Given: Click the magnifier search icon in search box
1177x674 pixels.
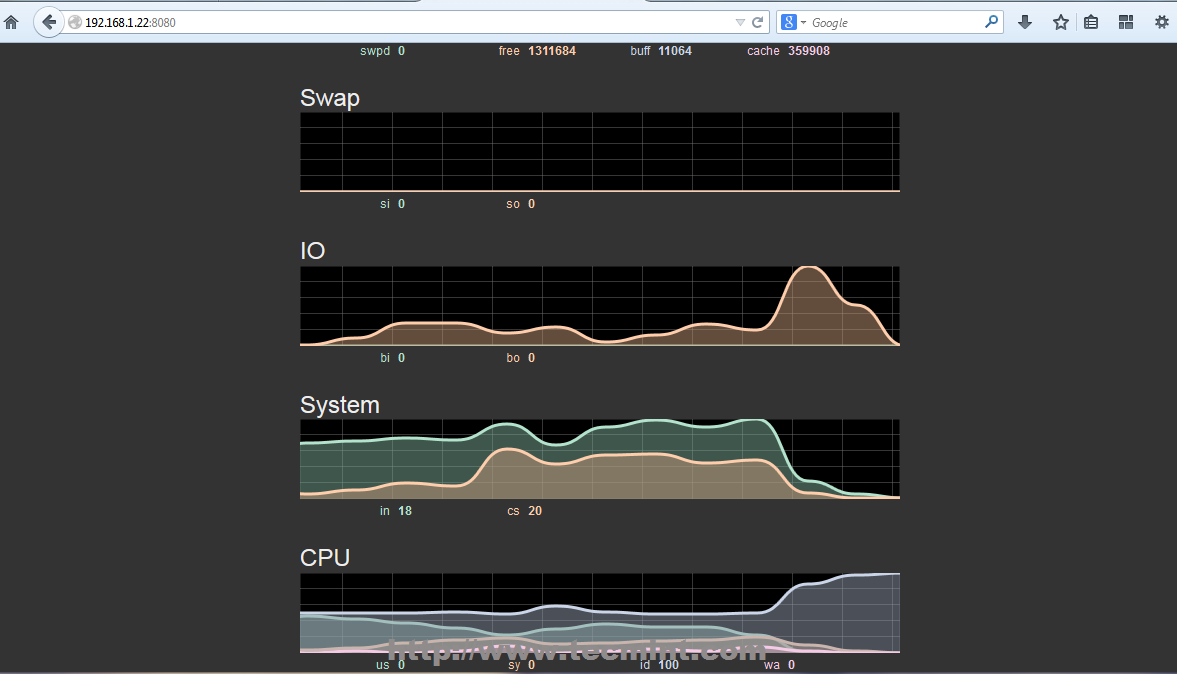Looking at the screenshot, I should click(991, 22).
